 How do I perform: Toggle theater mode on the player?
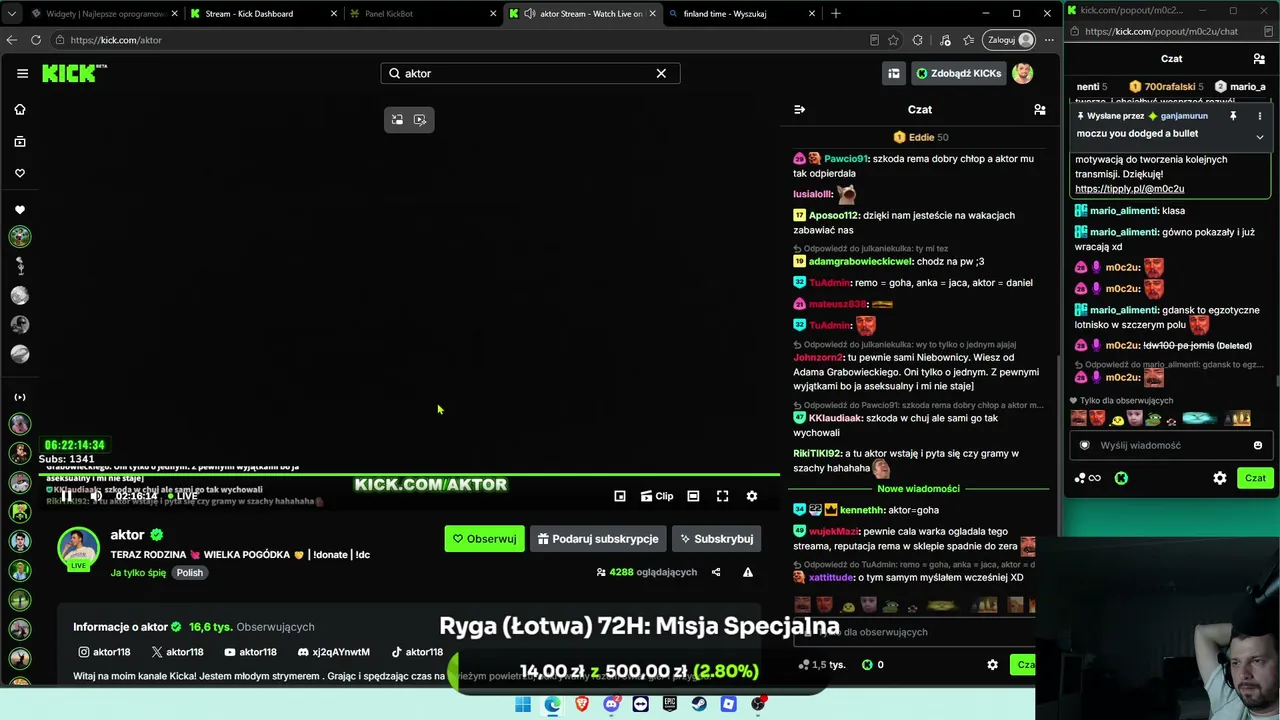[x=693, y=496]
